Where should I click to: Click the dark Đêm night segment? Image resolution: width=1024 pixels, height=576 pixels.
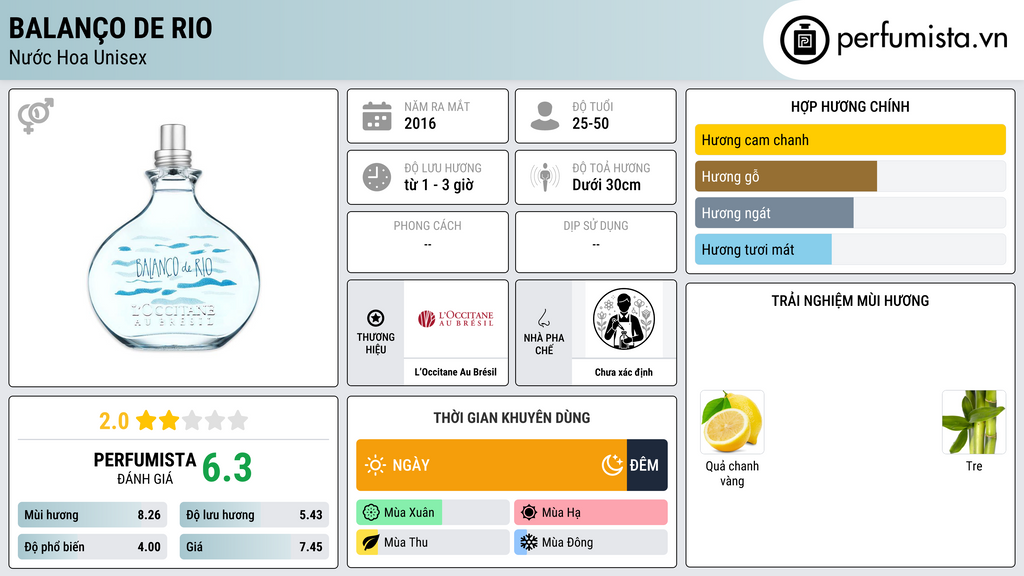[647, 465]
